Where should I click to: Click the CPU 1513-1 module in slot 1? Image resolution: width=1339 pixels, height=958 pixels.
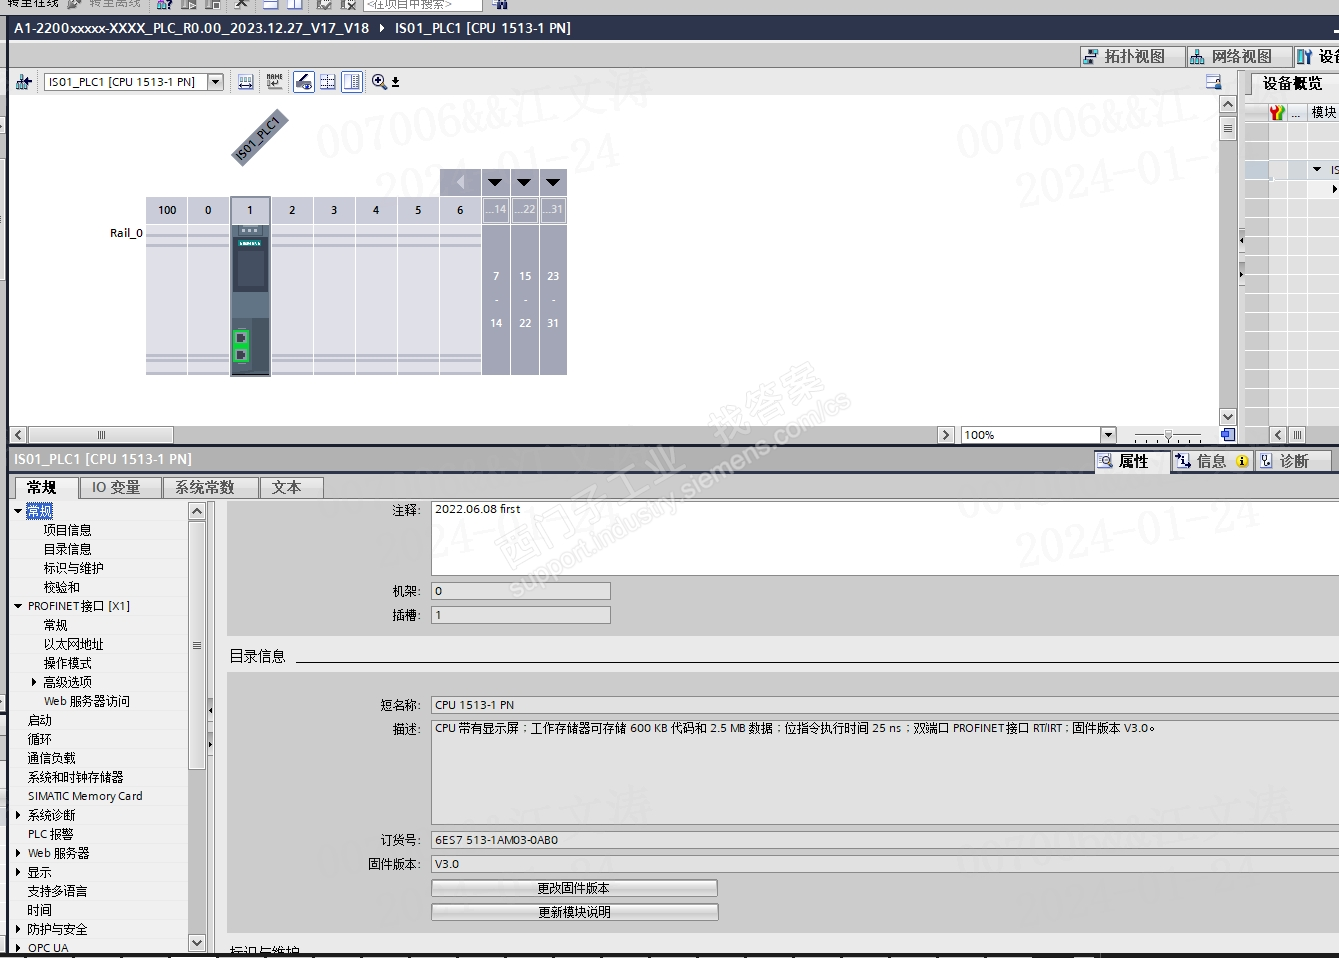point(250,300)
